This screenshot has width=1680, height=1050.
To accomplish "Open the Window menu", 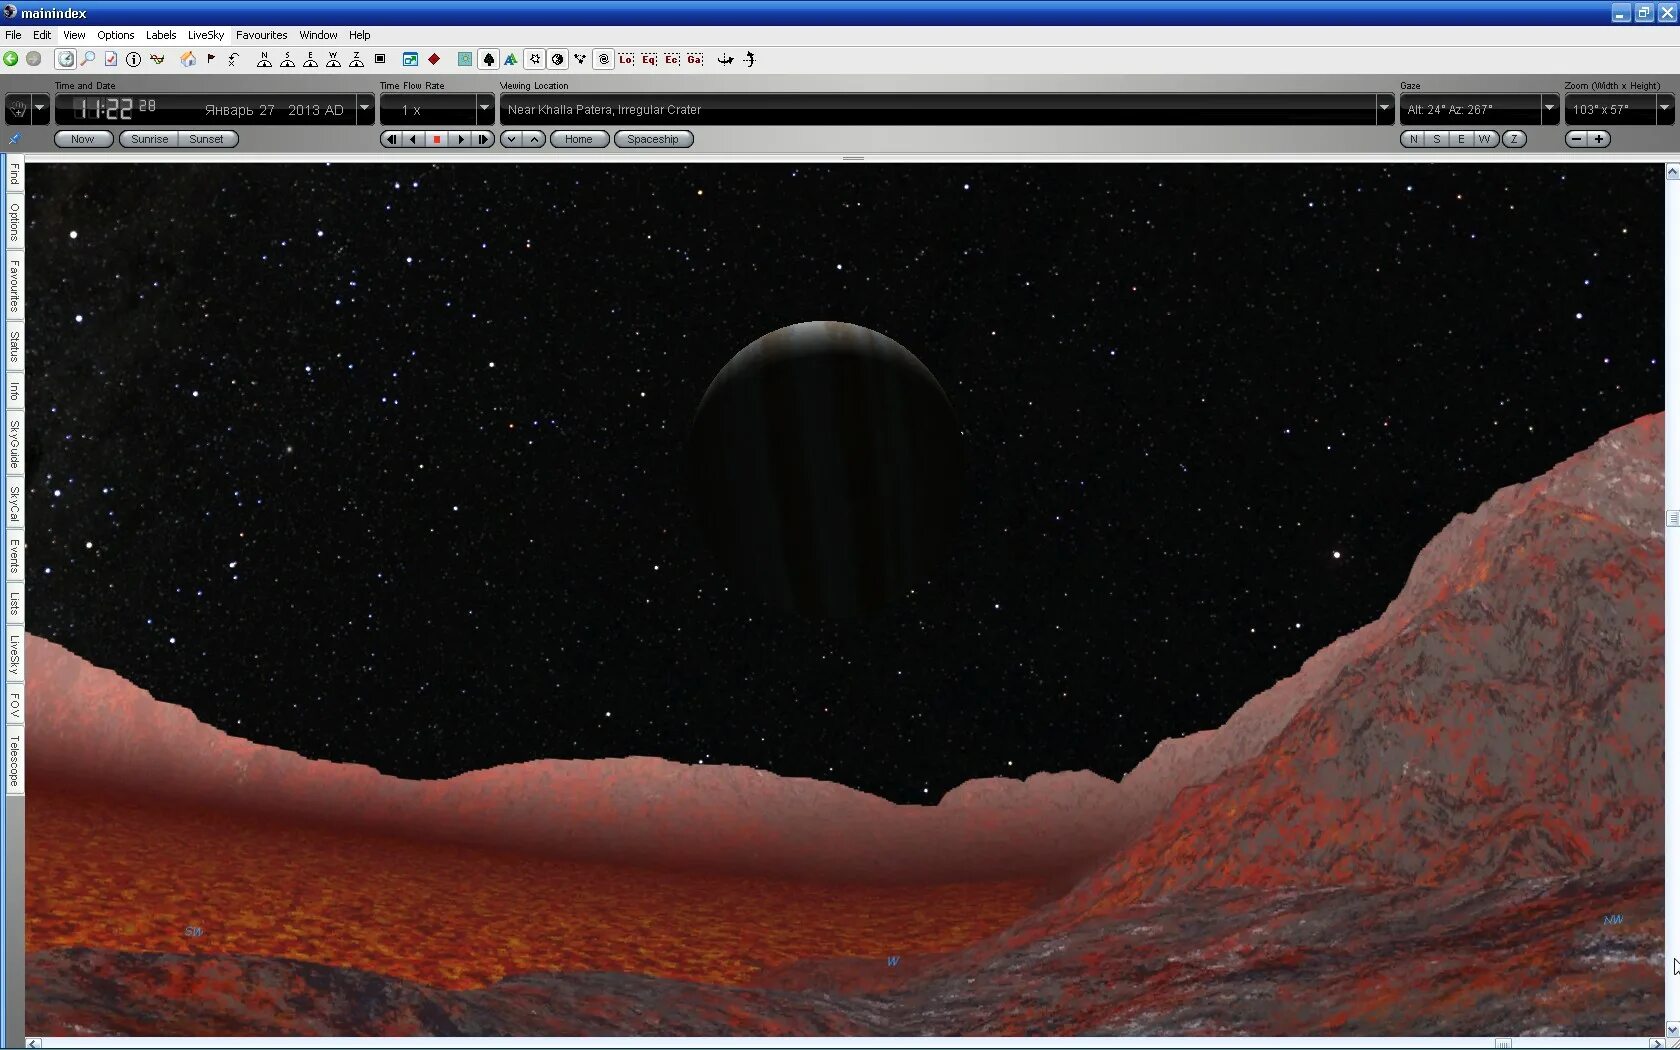I will (319, 35).
